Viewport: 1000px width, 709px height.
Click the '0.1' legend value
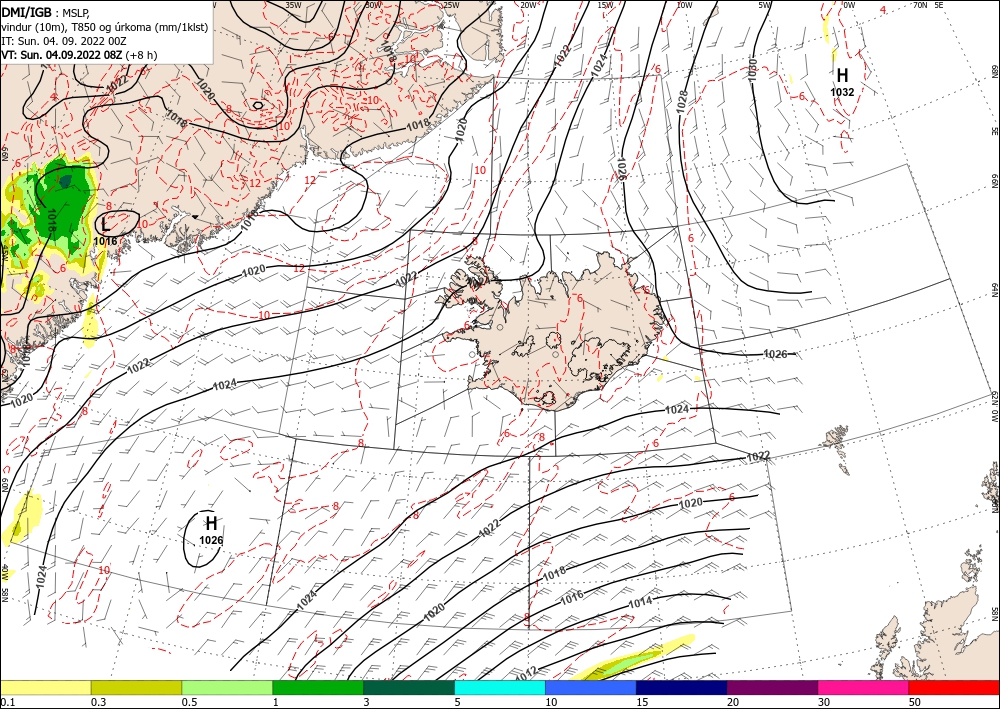pos(6,702)
